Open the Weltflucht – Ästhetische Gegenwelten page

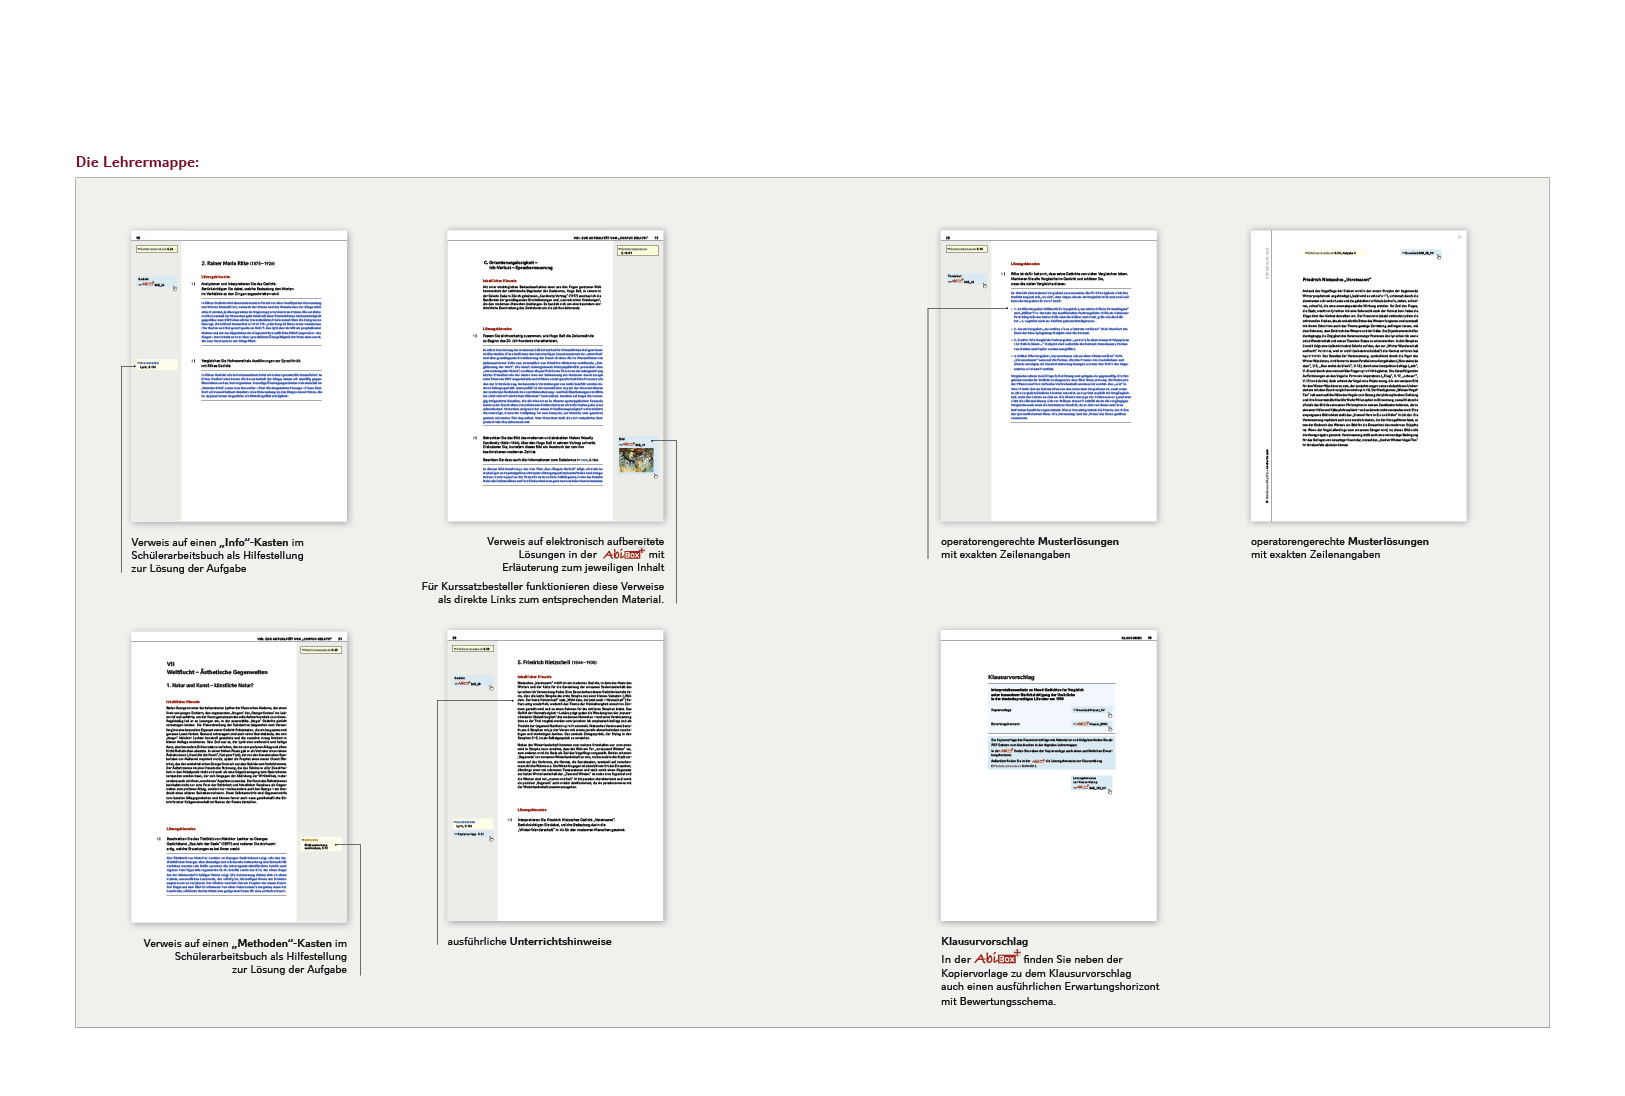239,776
